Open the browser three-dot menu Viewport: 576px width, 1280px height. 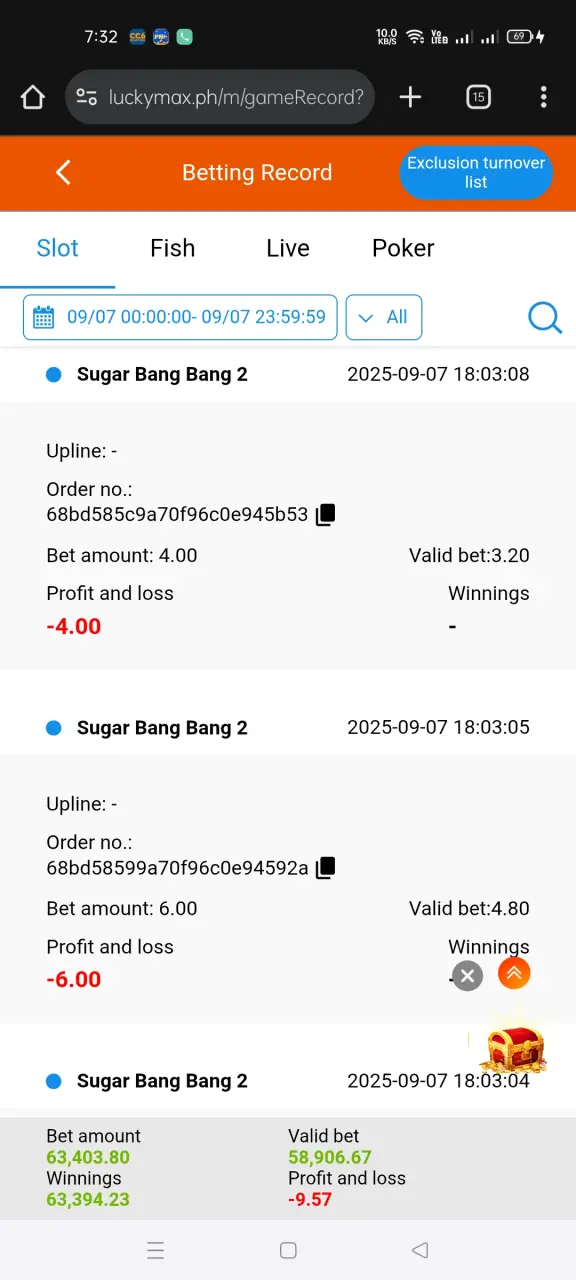[x=543, y=97]
